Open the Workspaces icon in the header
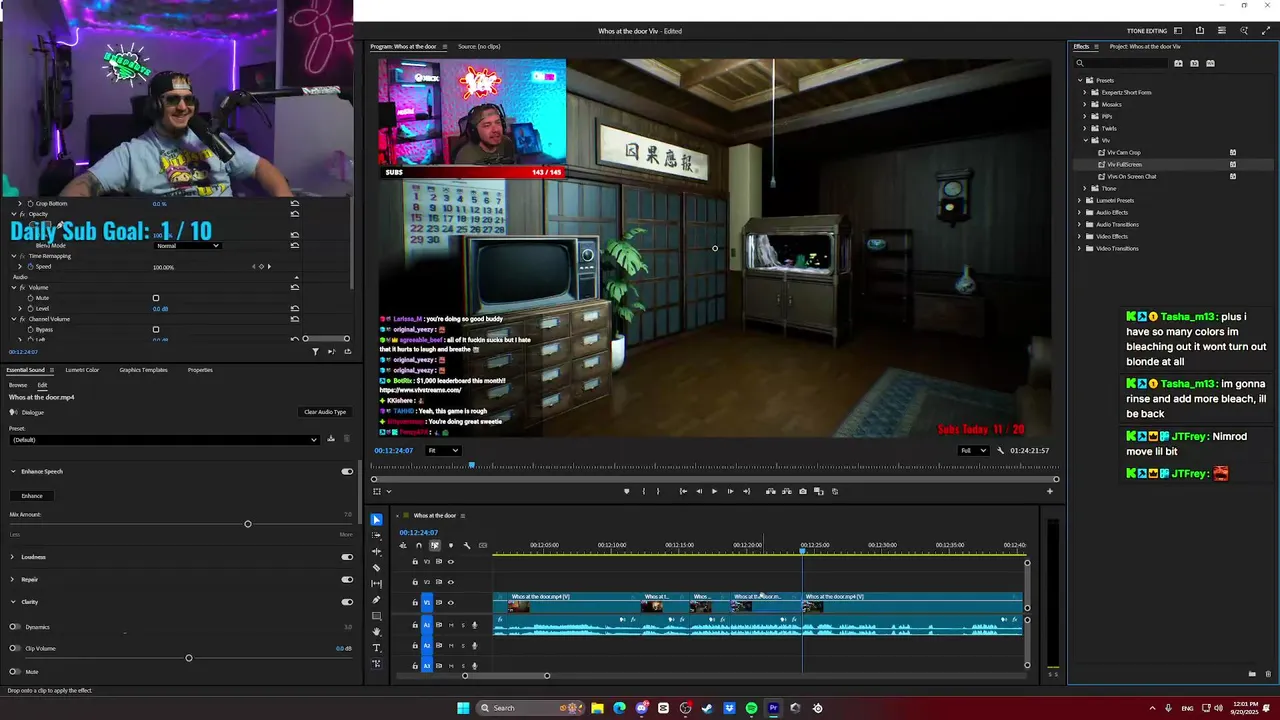 tap(1178, 31)
